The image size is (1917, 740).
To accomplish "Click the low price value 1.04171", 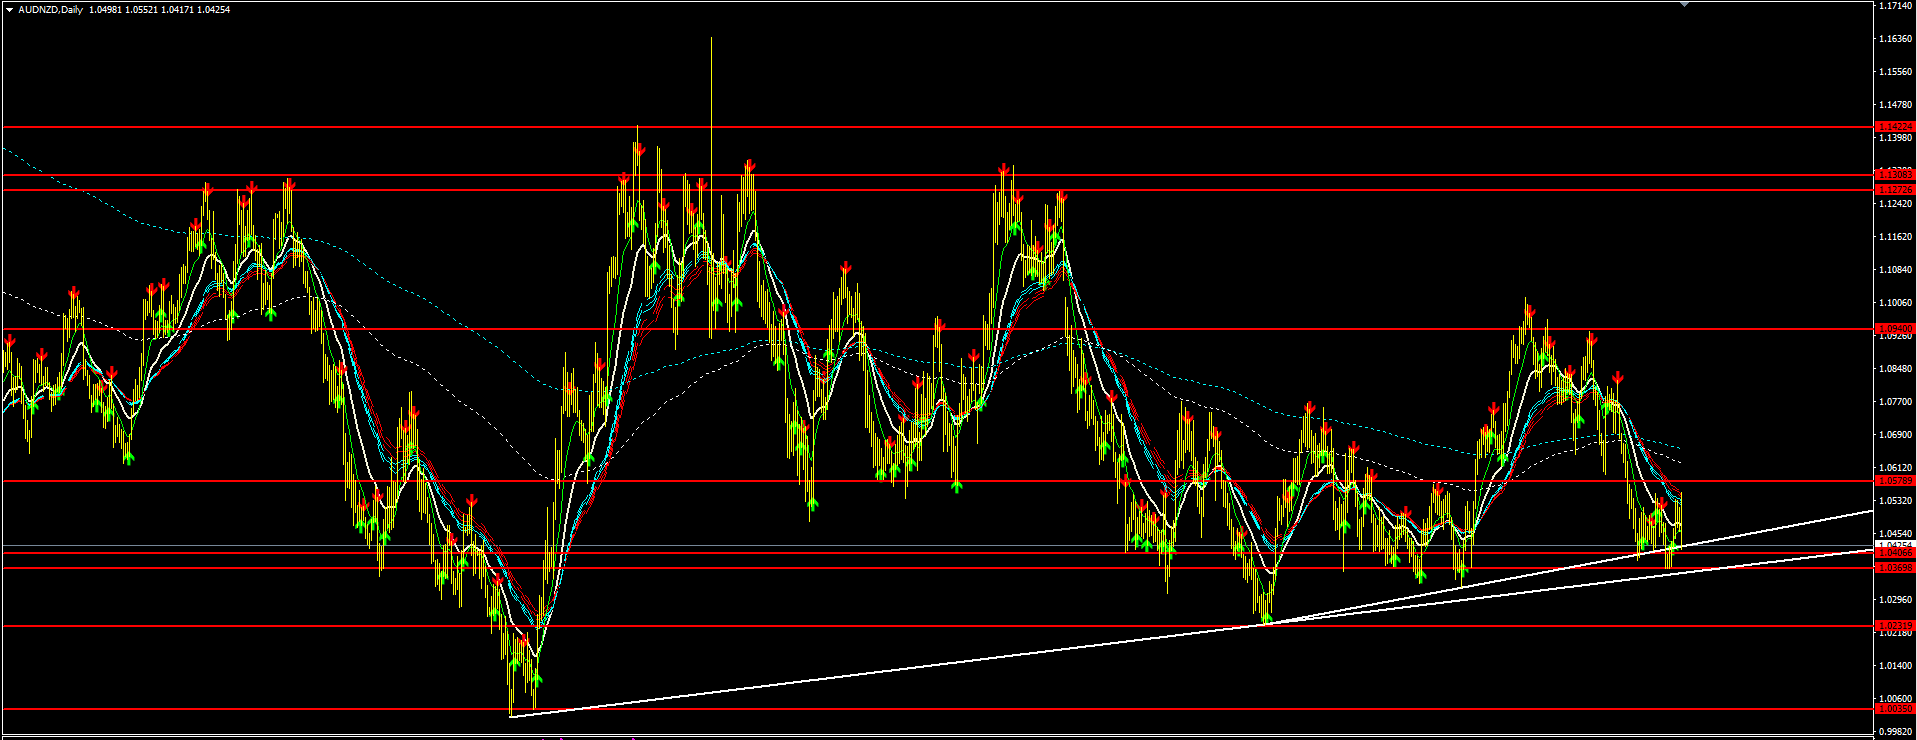I will tap(178, 10).
